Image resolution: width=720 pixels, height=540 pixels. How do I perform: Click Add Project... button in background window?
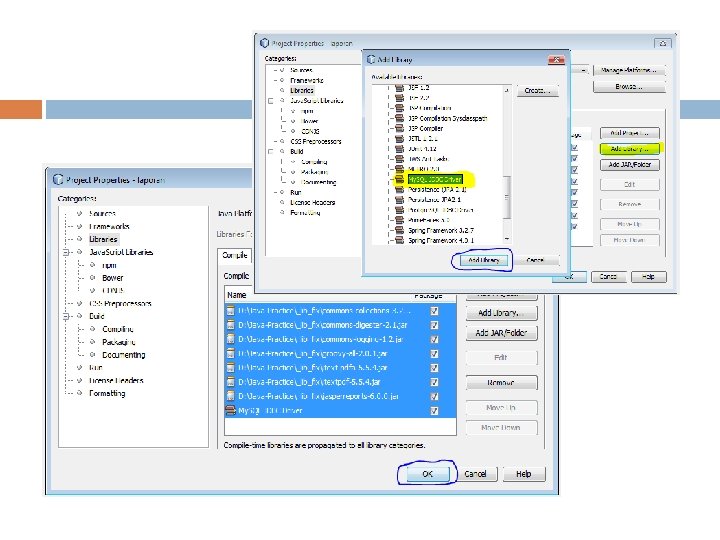[630, 133]
